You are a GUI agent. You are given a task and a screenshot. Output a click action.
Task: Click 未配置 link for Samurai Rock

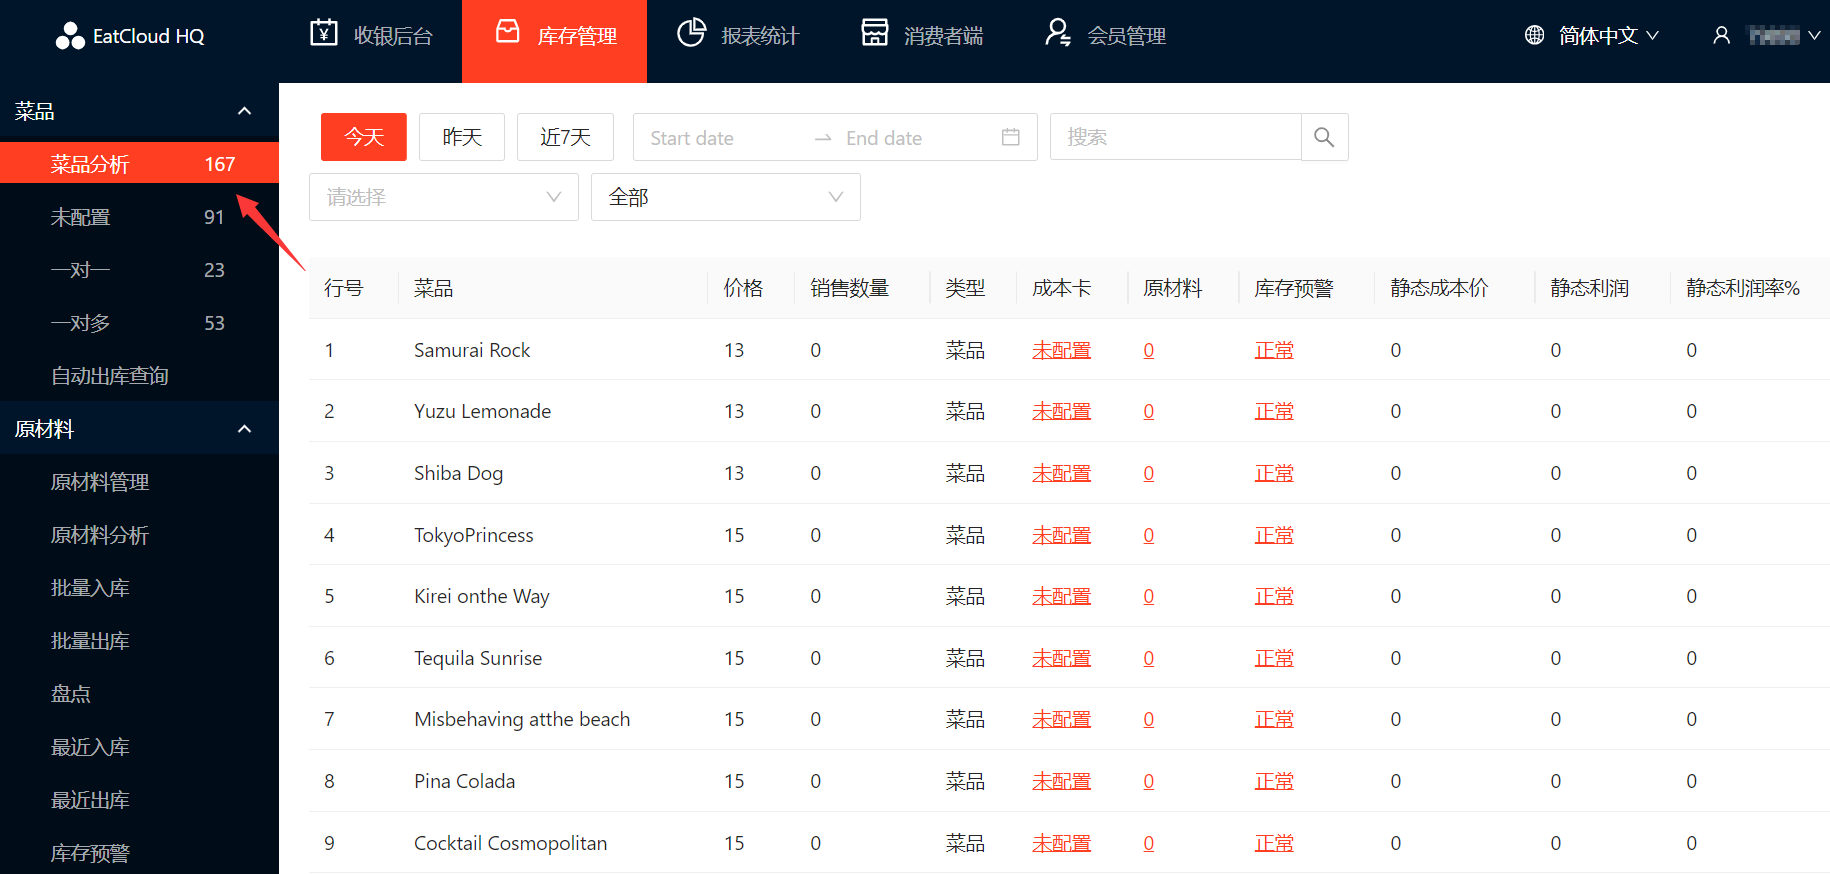[1061, 350]
